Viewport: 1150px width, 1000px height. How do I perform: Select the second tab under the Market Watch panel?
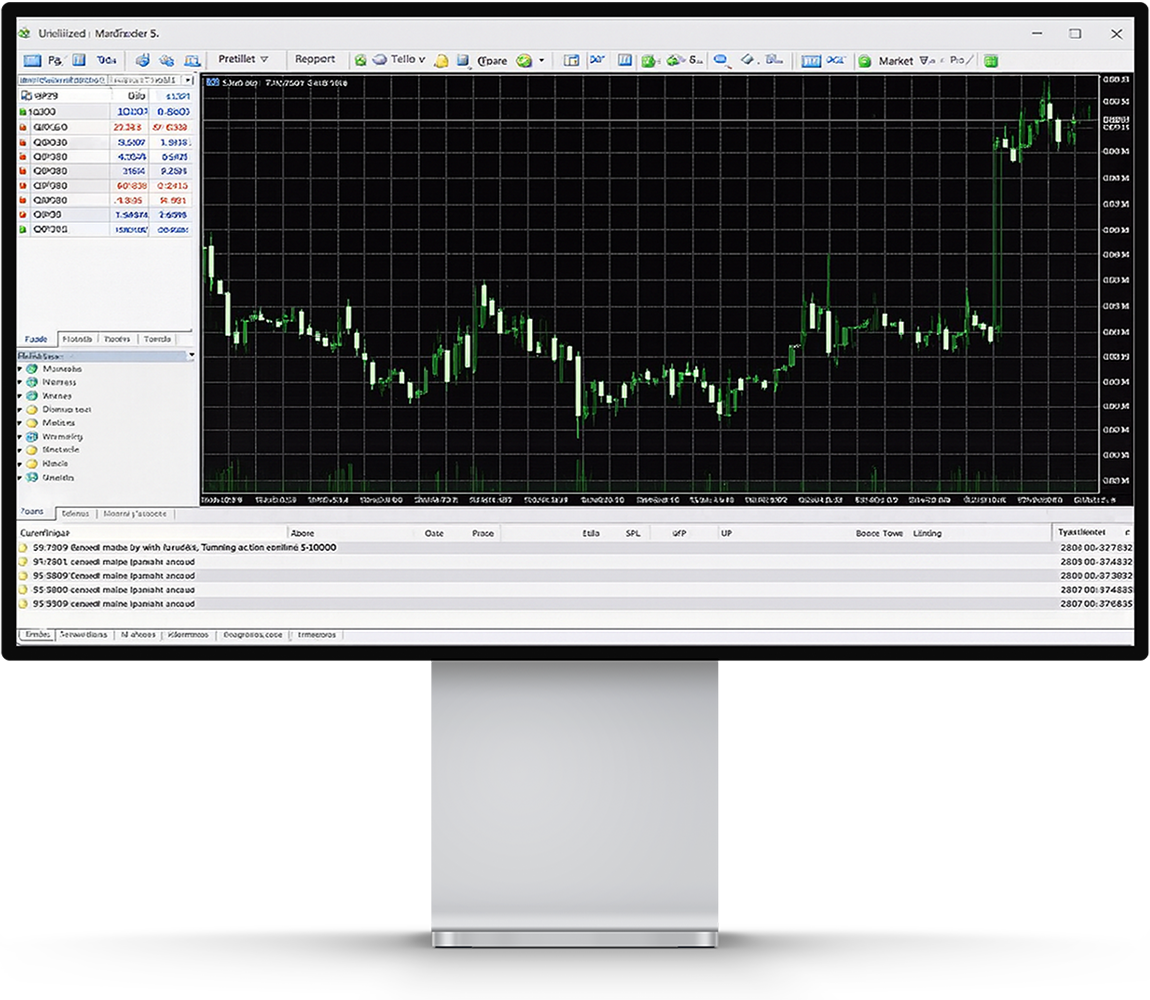[x=77, y=339]
